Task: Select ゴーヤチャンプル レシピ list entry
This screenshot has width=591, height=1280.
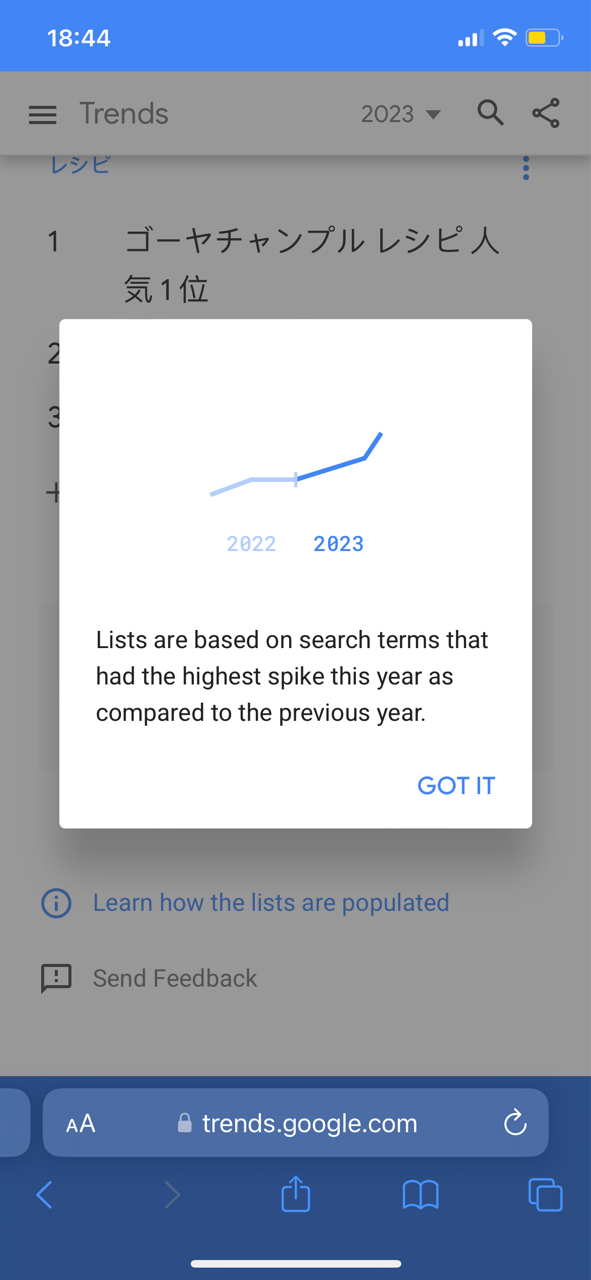Action: [x=312, y=265]
